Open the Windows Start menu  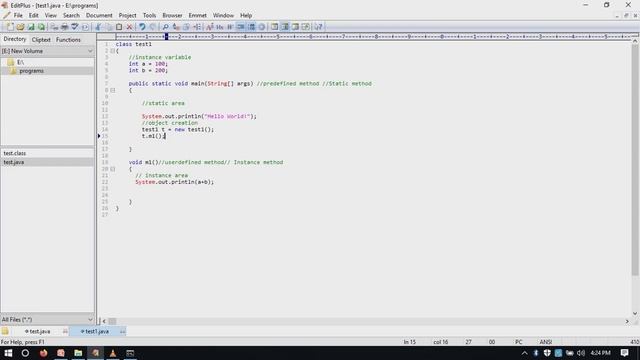pyautogui.click(x=8, y=353)
